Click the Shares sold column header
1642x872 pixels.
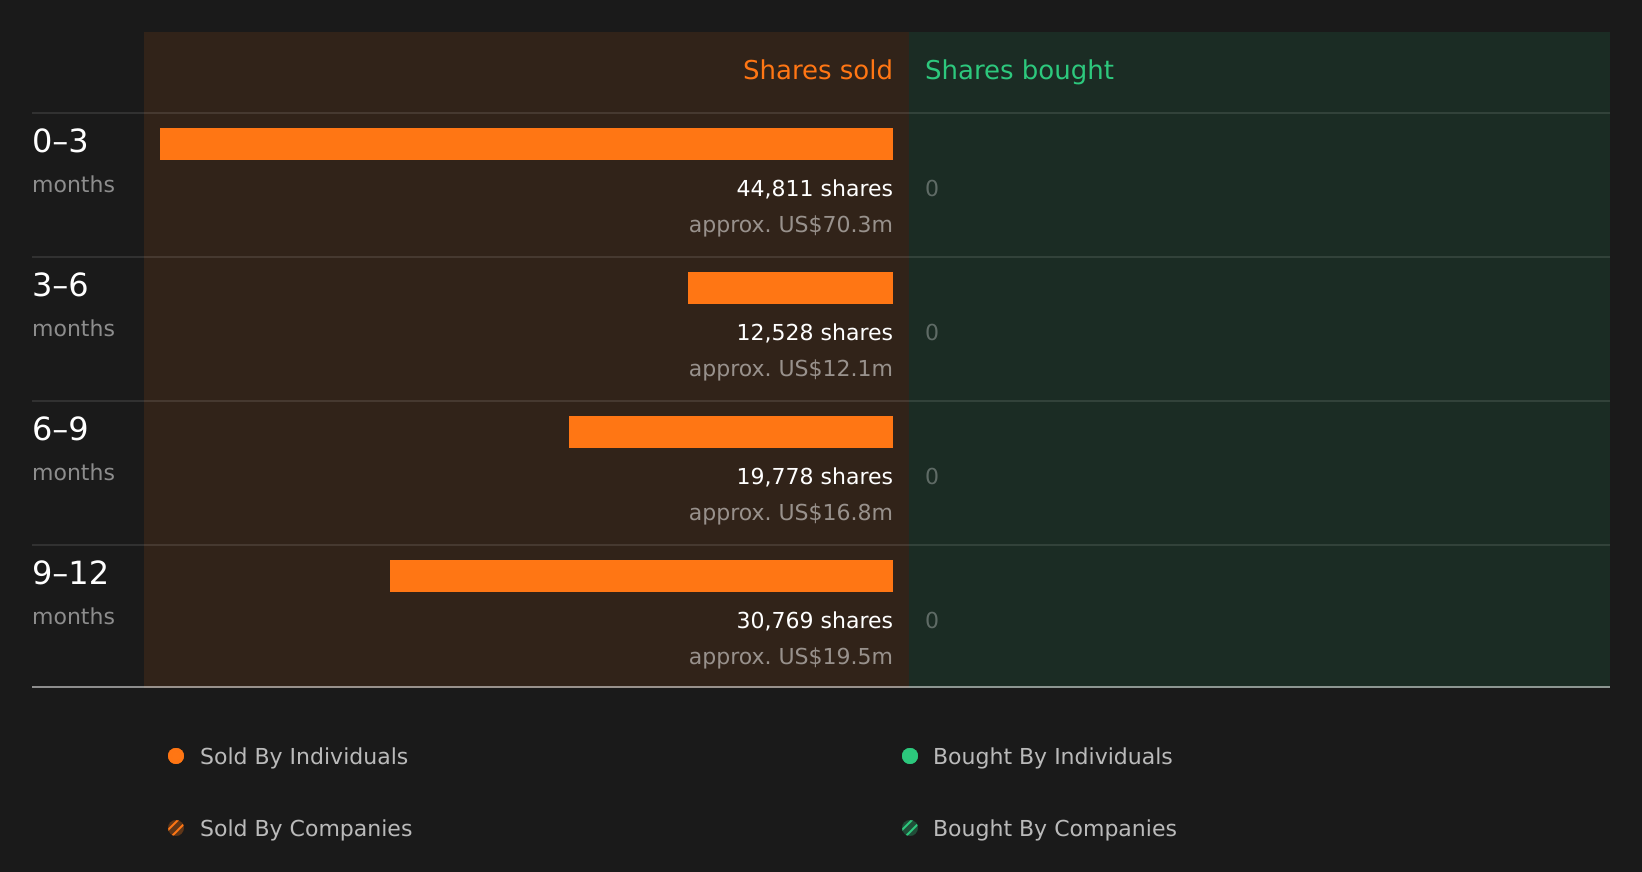(818, 70)
